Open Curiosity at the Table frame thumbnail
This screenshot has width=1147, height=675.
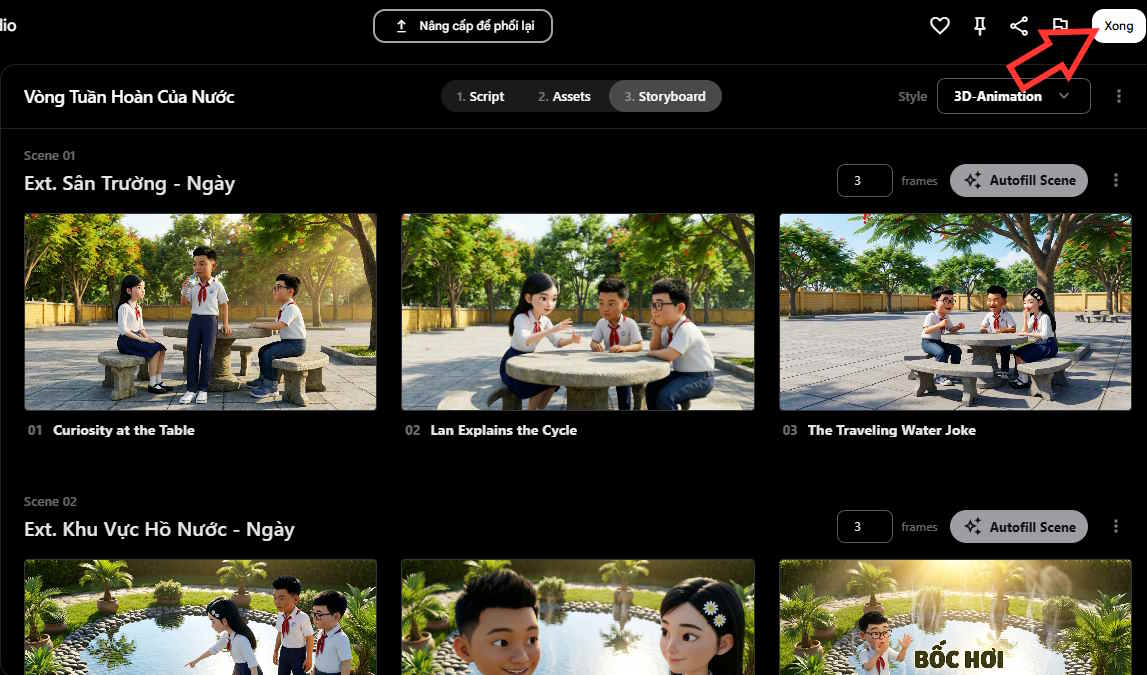200,312
